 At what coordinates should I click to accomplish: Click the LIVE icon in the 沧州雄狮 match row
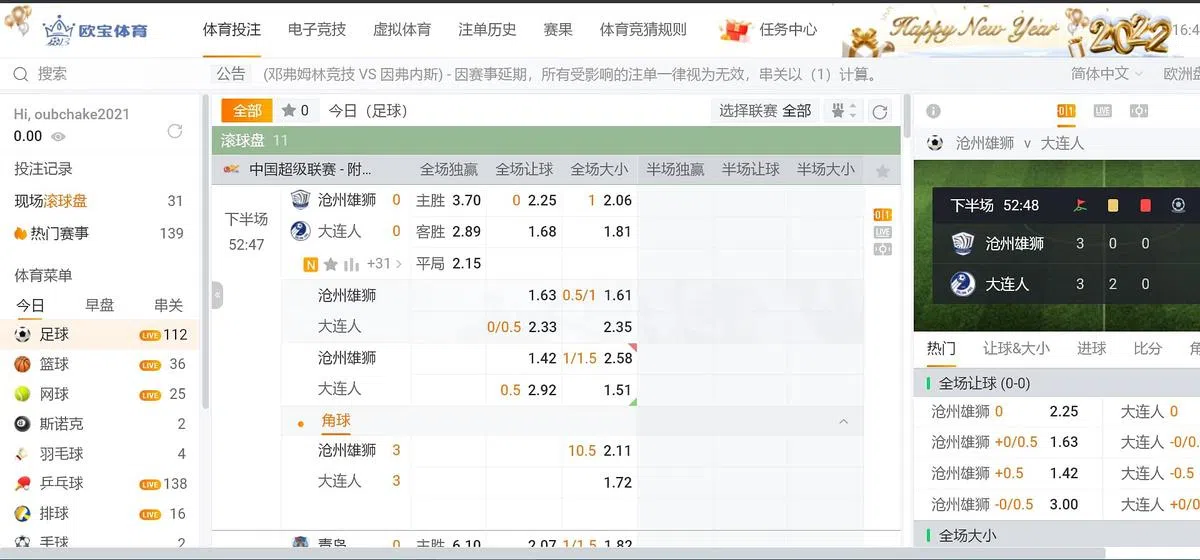tap(883, 232)
